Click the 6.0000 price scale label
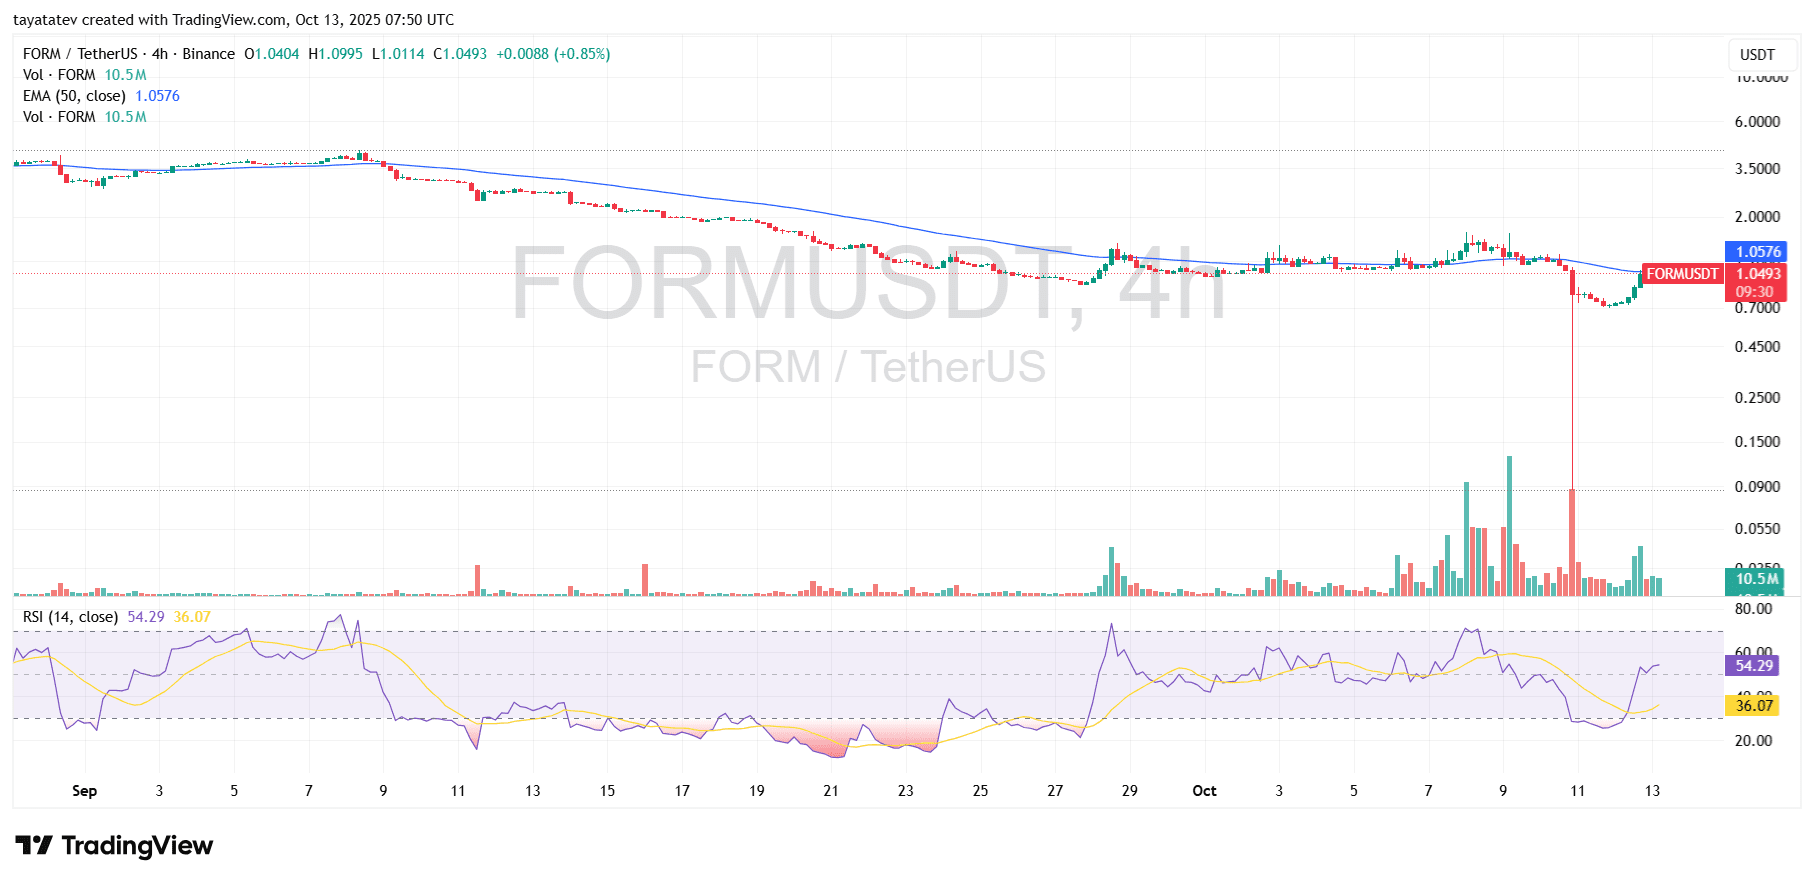 pyautogui.click(x=1757, y=122)
